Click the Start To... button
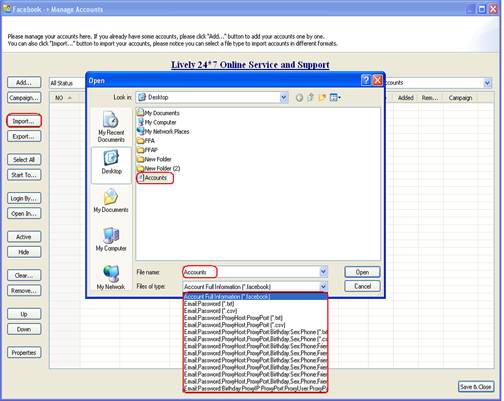This screenshot has height=401, width=504. (24, 175)
